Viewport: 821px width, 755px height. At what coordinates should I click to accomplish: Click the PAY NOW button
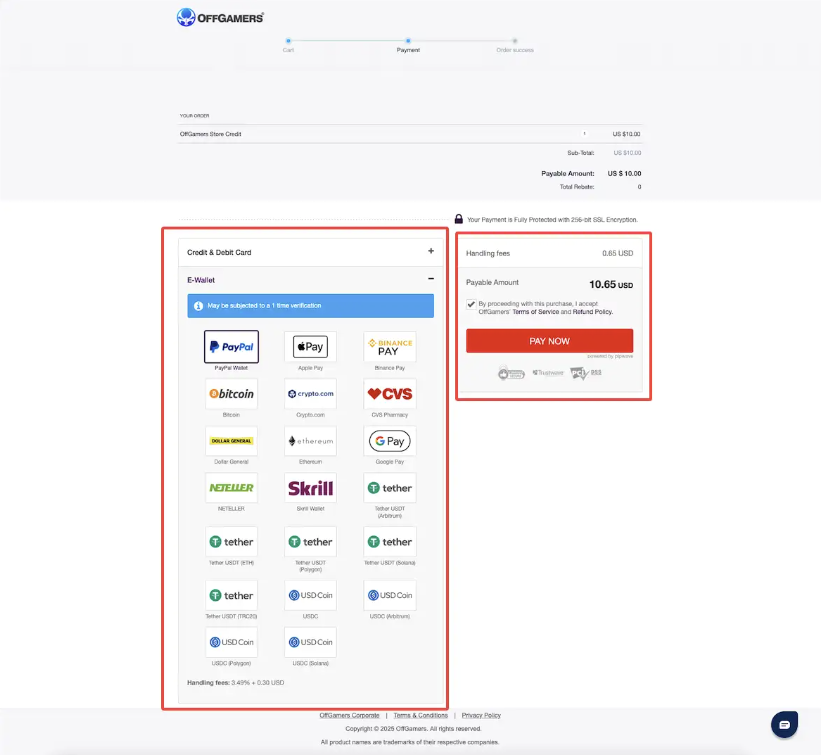click(x=549, y=341)
